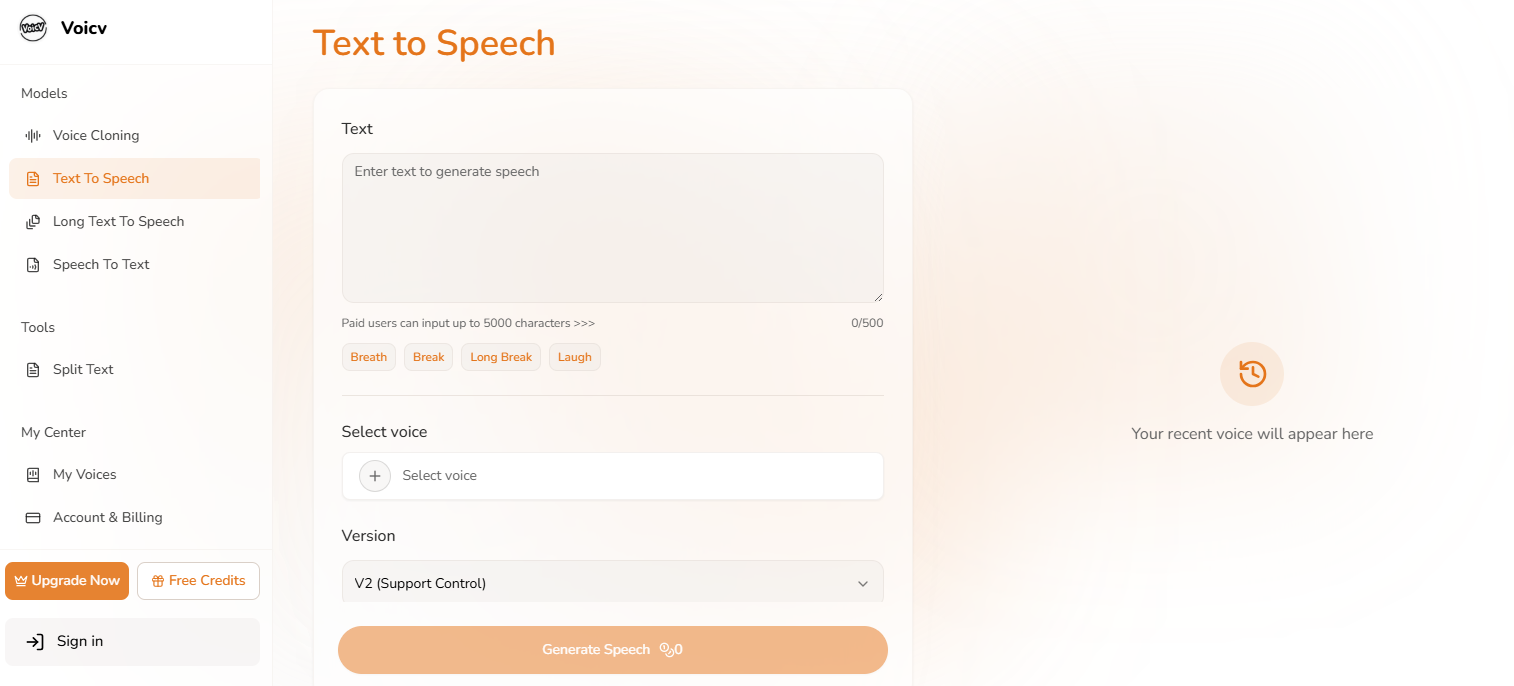
Task: Click the My Voices sidebar icon
Action: coord(33,475)
